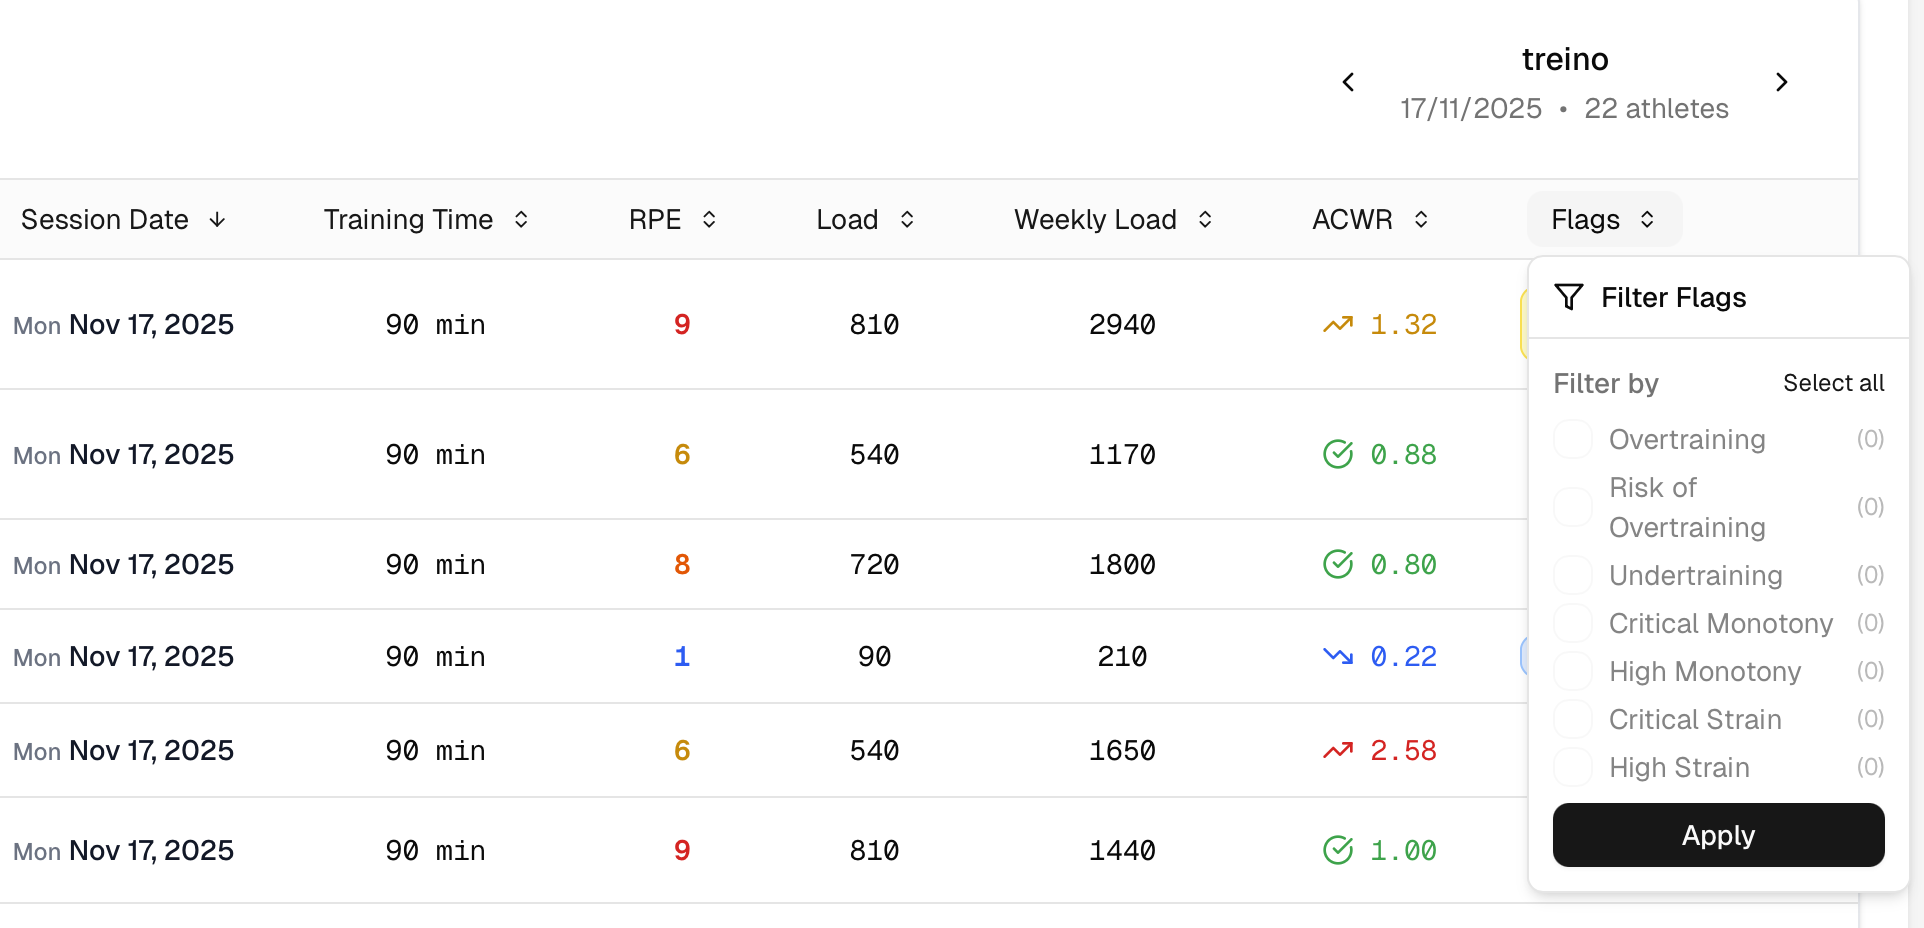The width and height of the screenshot is (1924, 928).
Task: Enable the Undertraining flag filter
Action: pos(1573,575)
